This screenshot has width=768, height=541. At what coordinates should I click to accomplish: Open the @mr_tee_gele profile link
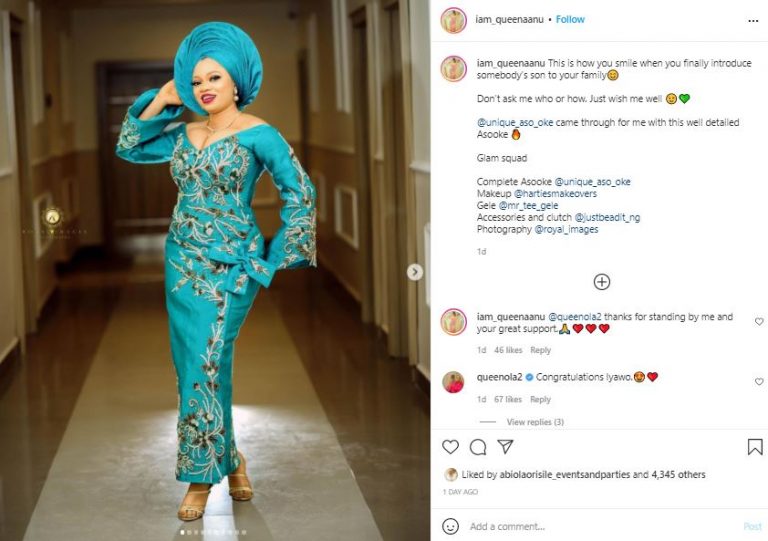click(x=528, y=206)
